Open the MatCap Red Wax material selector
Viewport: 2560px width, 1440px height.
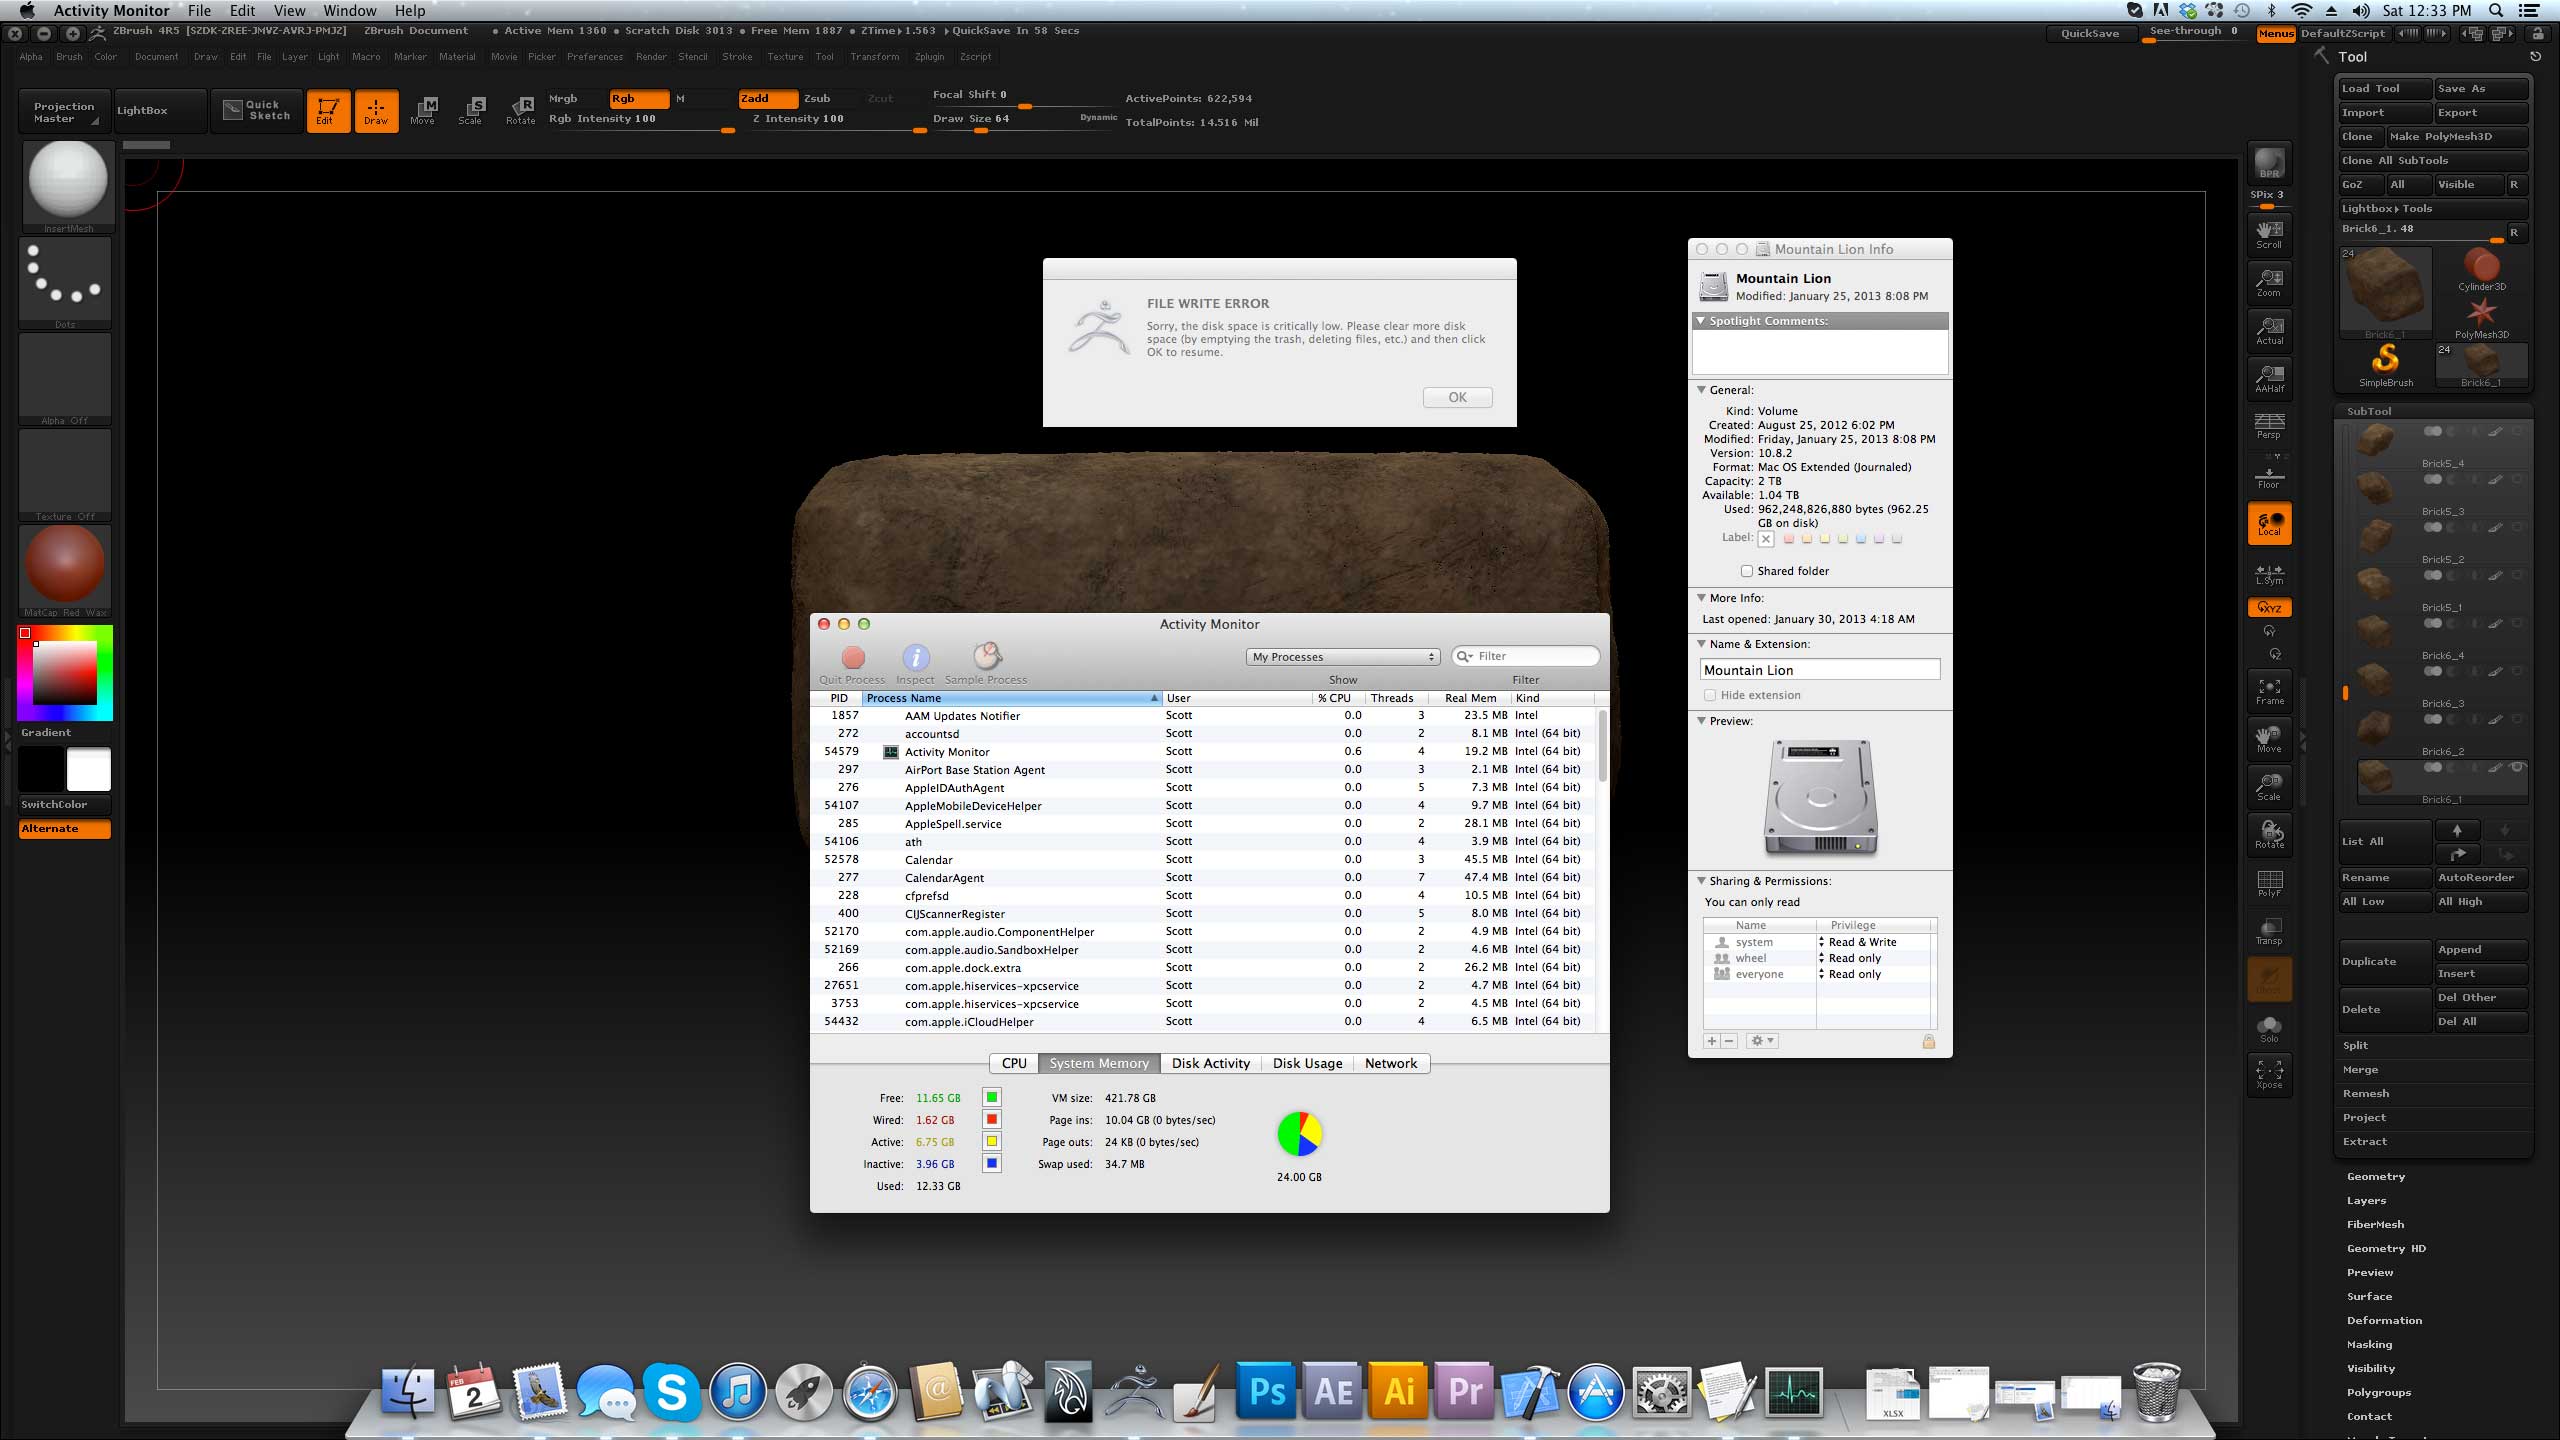65,570
